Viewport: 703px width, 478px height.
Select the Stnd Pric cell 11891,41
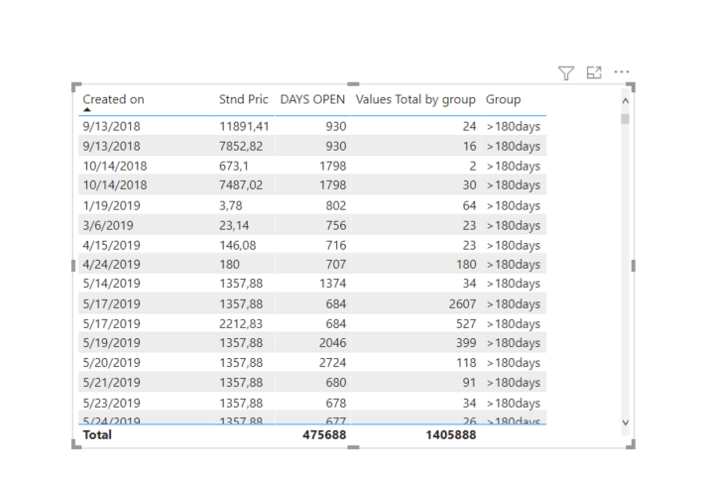244,126
